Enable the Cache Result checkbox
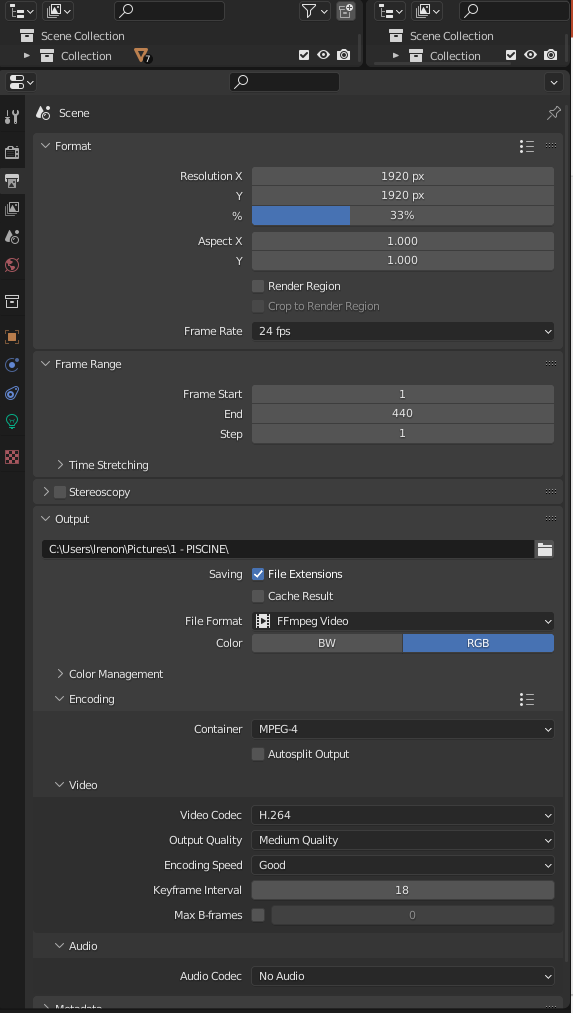 258,596
